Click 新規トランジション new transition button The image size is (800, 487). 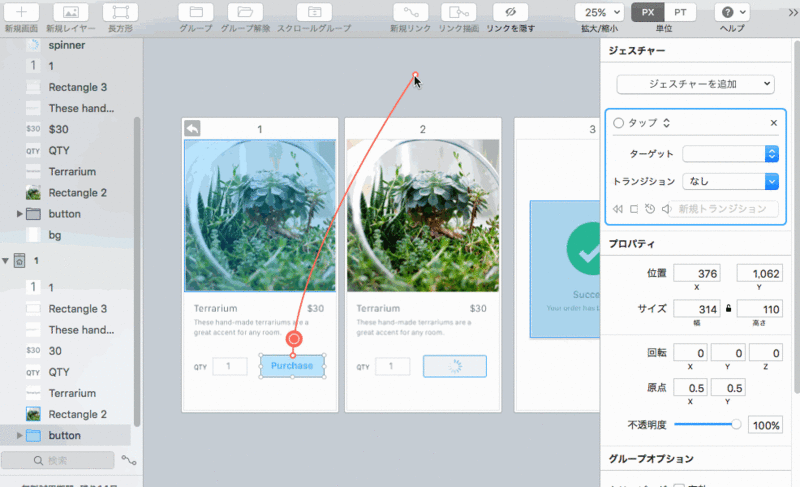(x=723, y=209)
